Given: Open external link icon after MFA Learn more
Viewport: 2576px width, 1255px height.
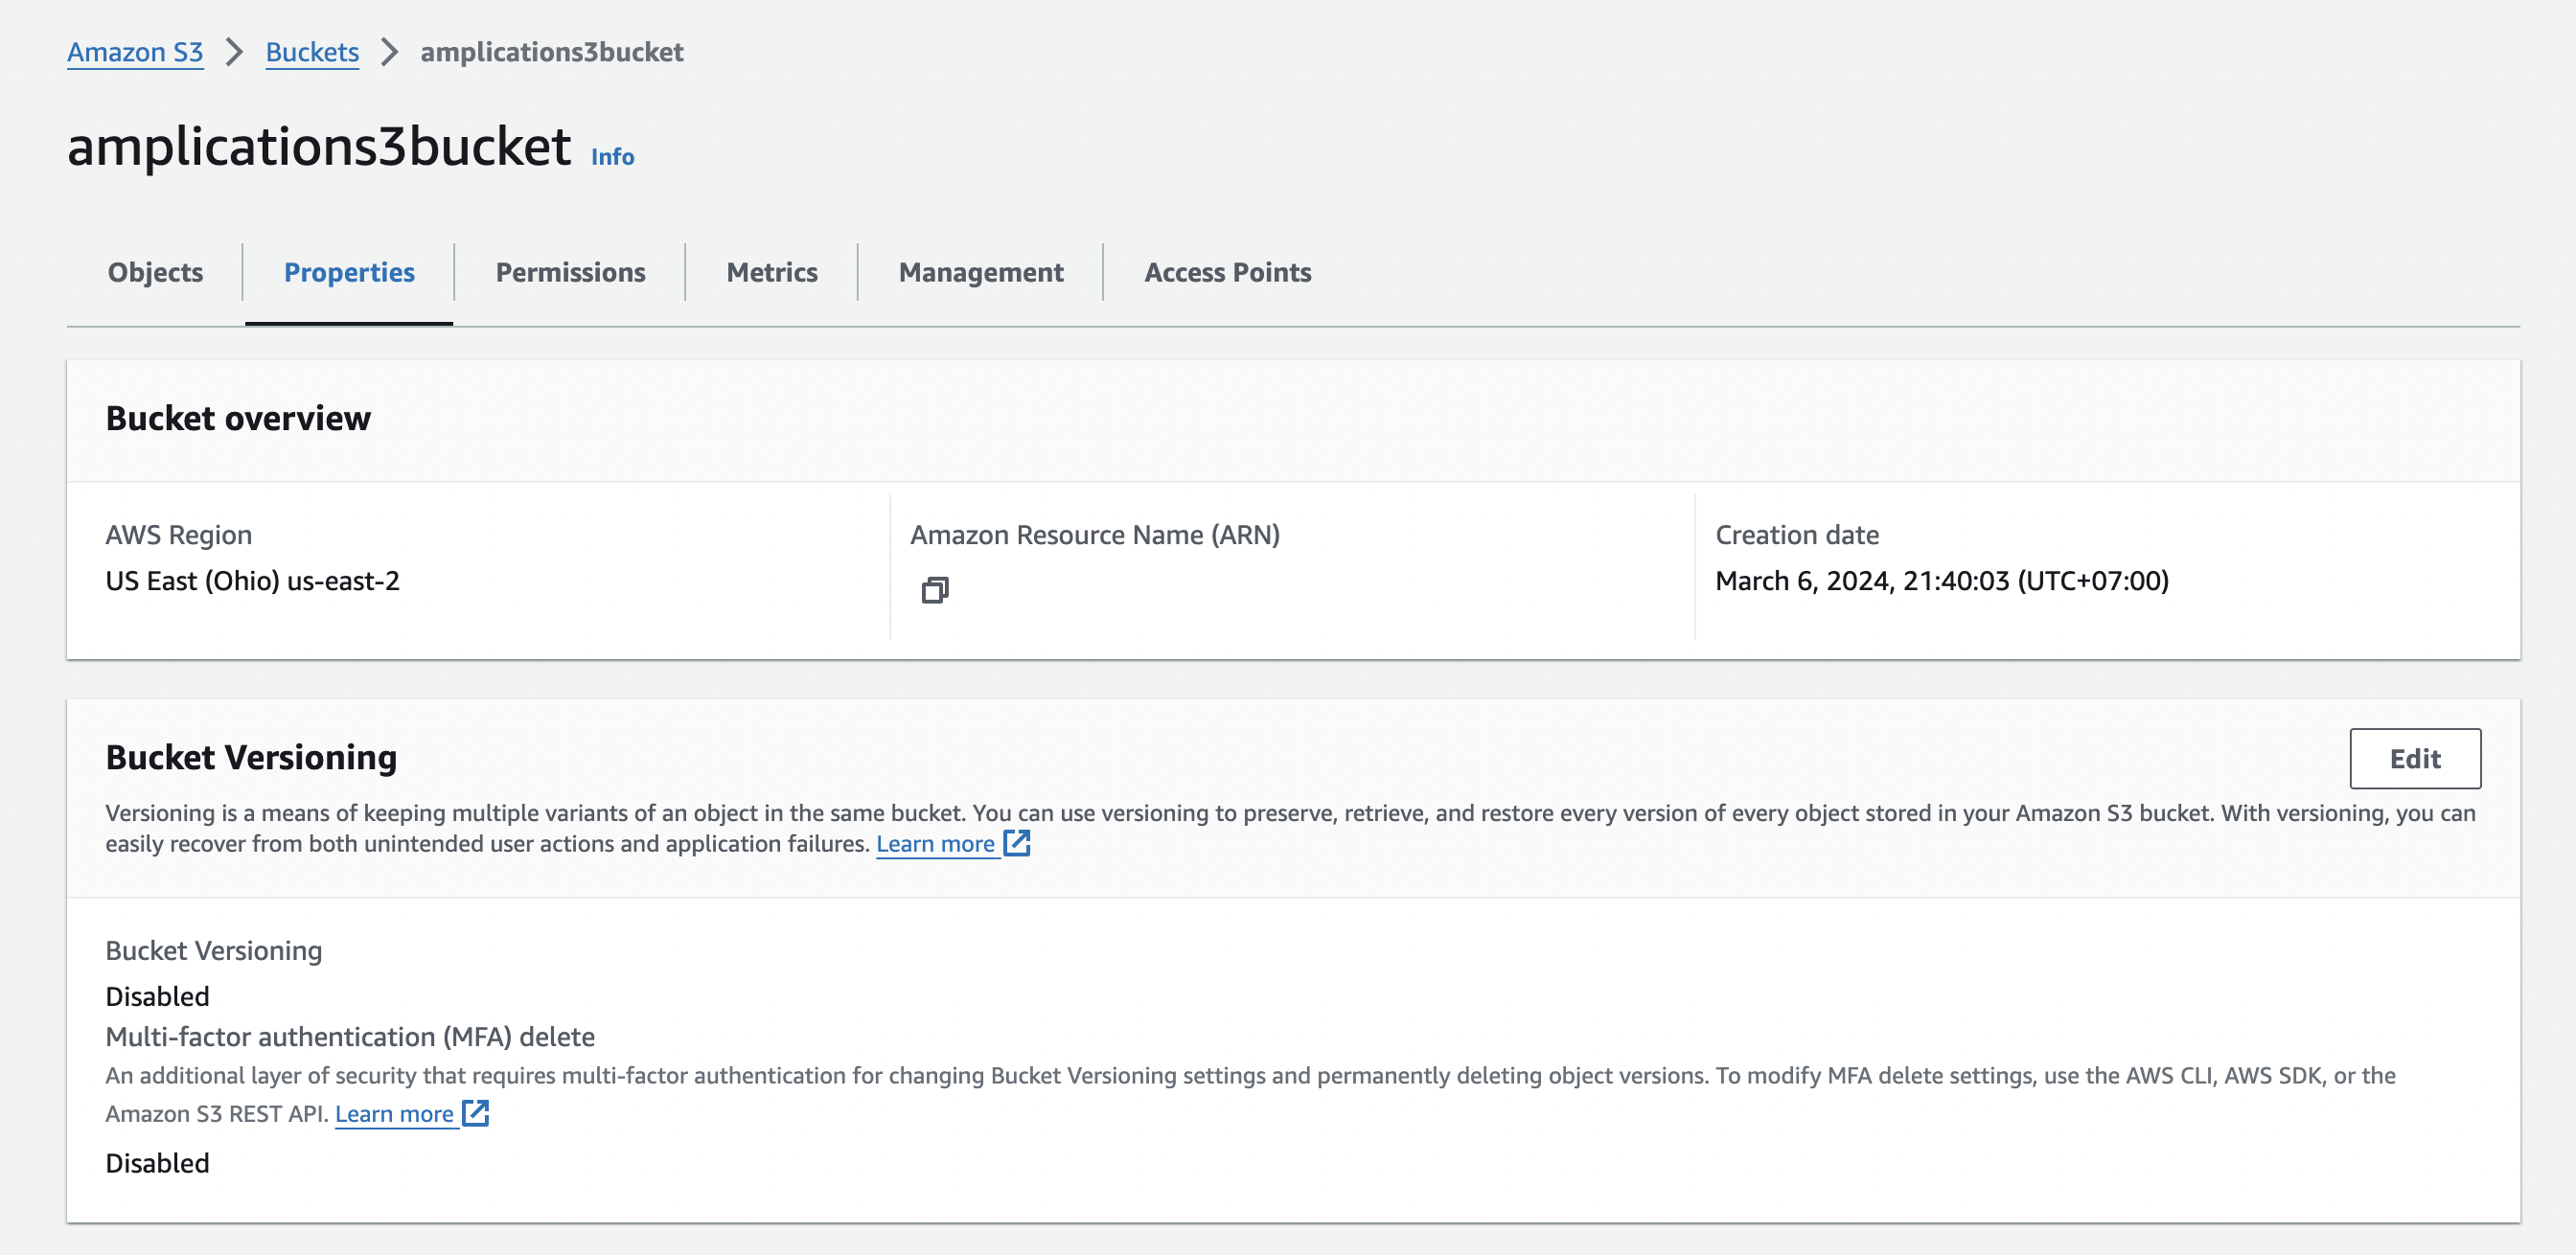Looking at the screenshot, I should pyautogui.click(x=476, y=1113).
